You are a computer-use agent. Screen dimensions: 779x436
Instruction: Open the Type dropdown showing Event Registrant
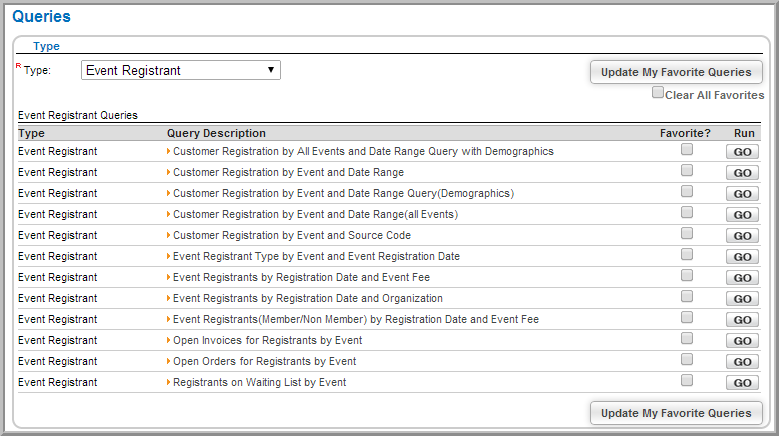(x=181, y=70)
